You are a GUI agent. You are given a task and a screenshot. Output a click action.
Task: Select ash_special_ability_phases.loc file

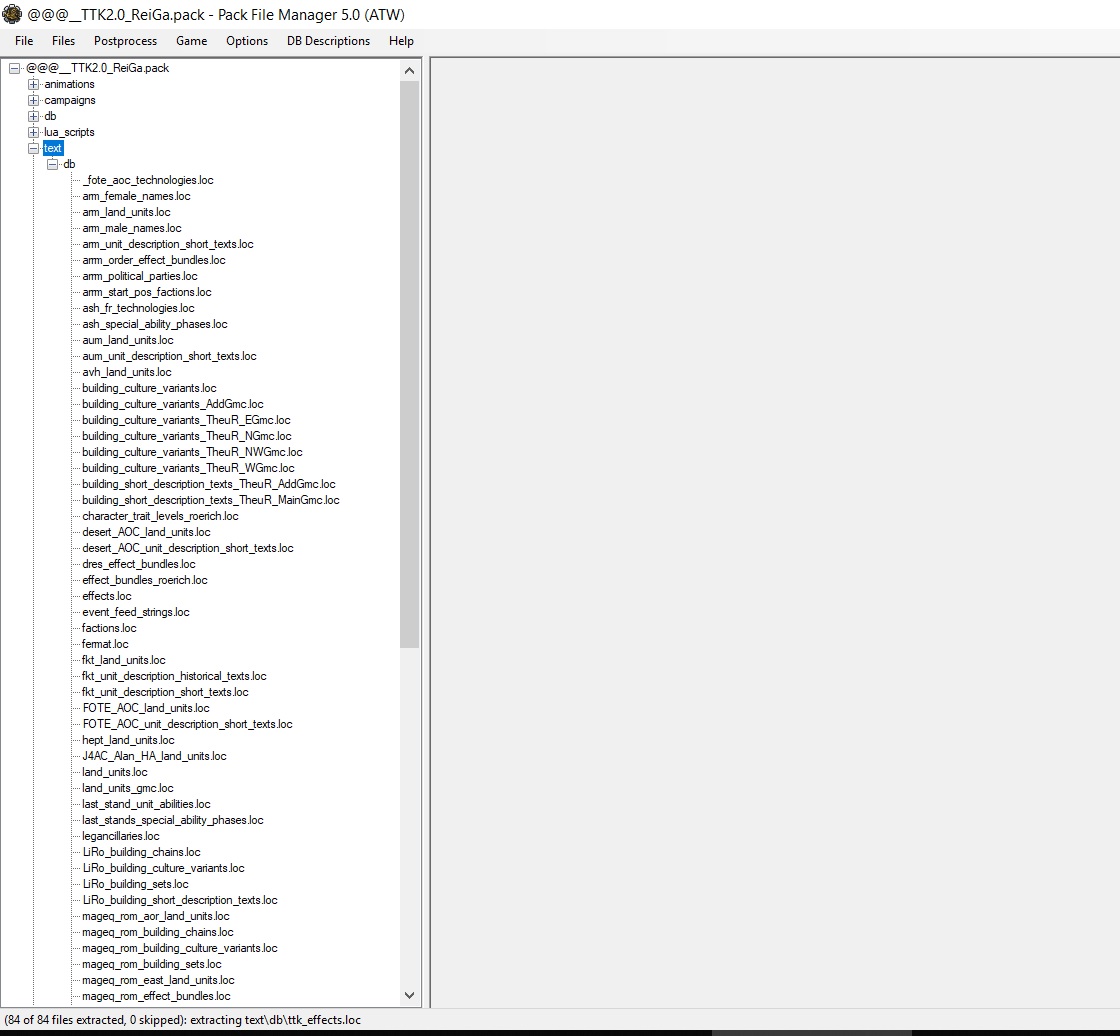pos(155,324)
